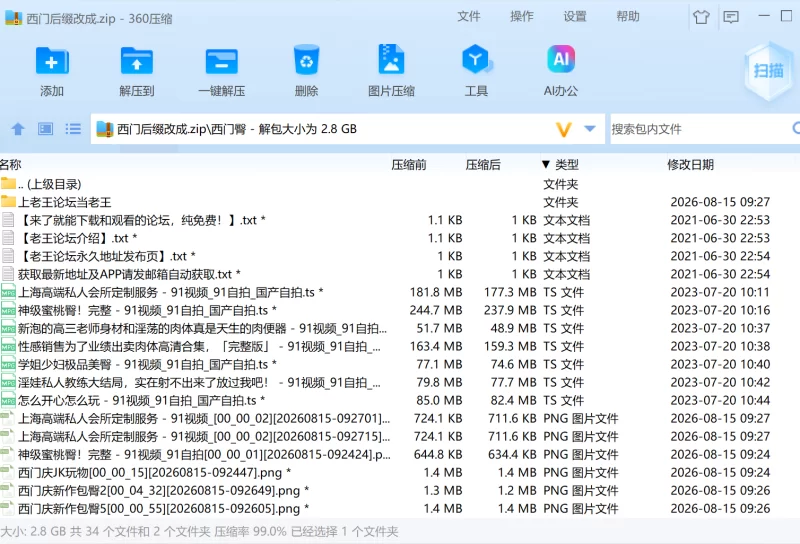Toggle sort order on the 类型 column arrow
800x544 pixels.
point(545,164)
